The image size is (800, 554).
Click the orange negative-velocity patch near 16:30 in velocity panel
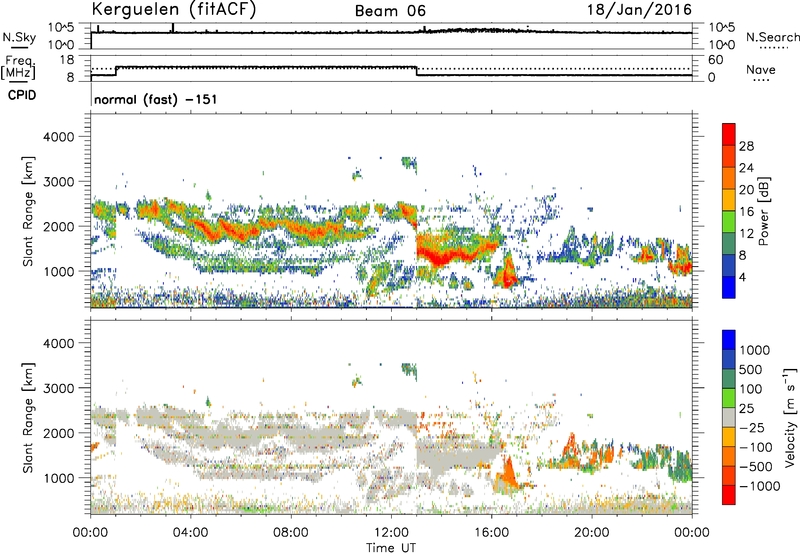[508, 475]
